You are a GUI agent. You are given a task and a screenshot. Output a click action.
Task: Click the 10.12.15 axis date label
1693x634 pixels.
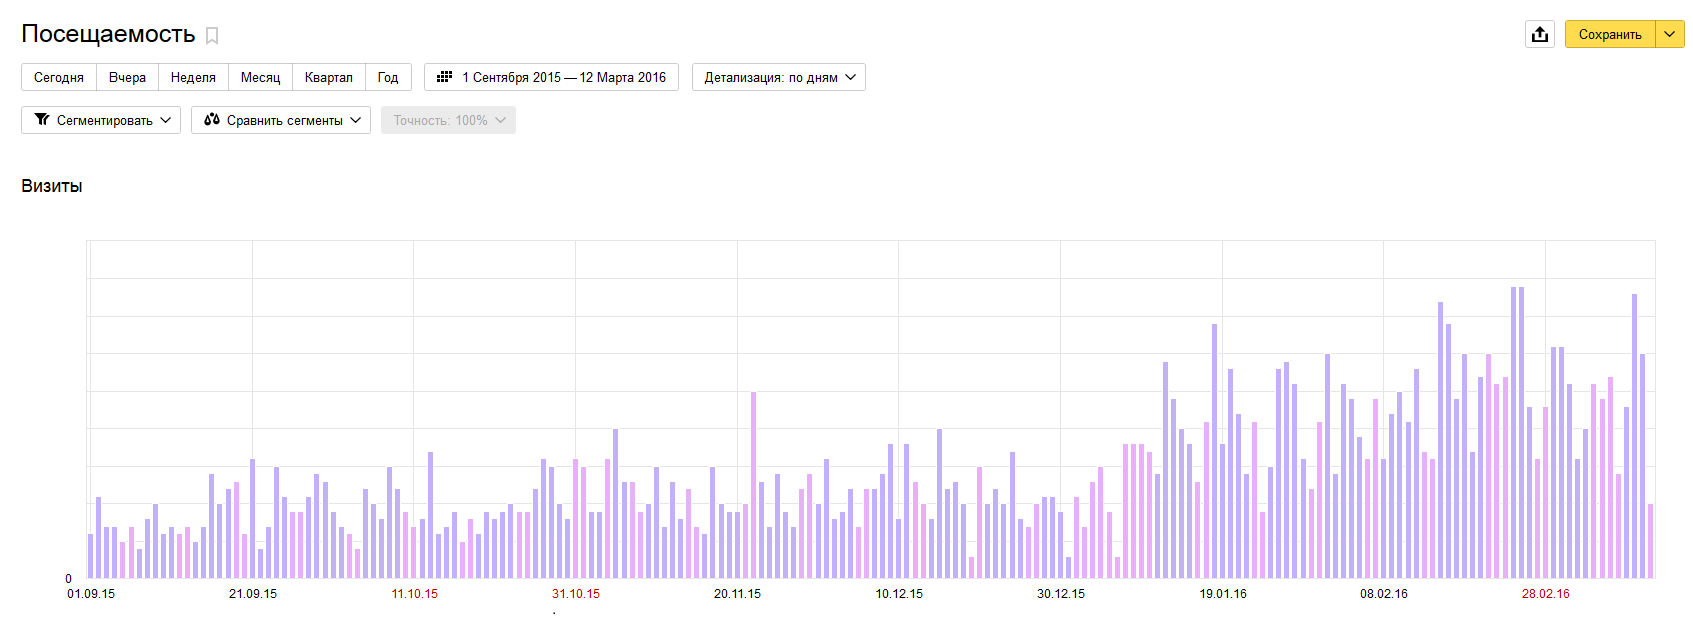[x=899, y=594]
